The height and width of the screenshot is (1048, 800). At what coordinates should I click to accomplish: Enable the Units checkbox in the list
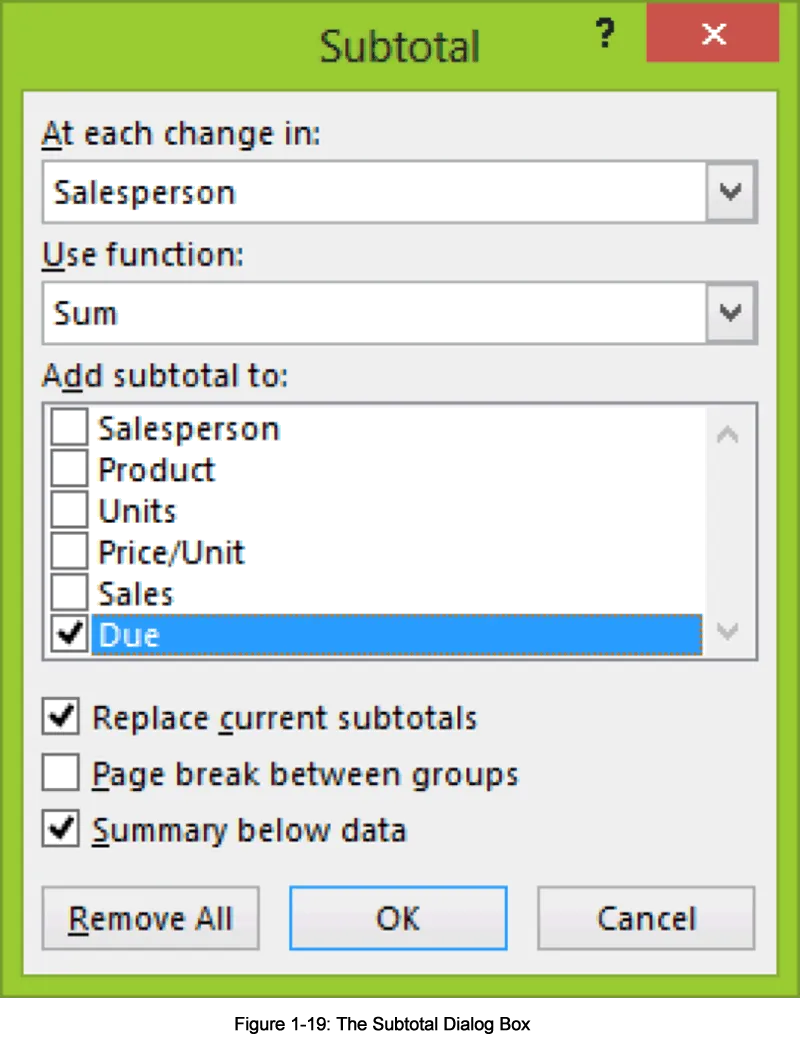point(69,510)
